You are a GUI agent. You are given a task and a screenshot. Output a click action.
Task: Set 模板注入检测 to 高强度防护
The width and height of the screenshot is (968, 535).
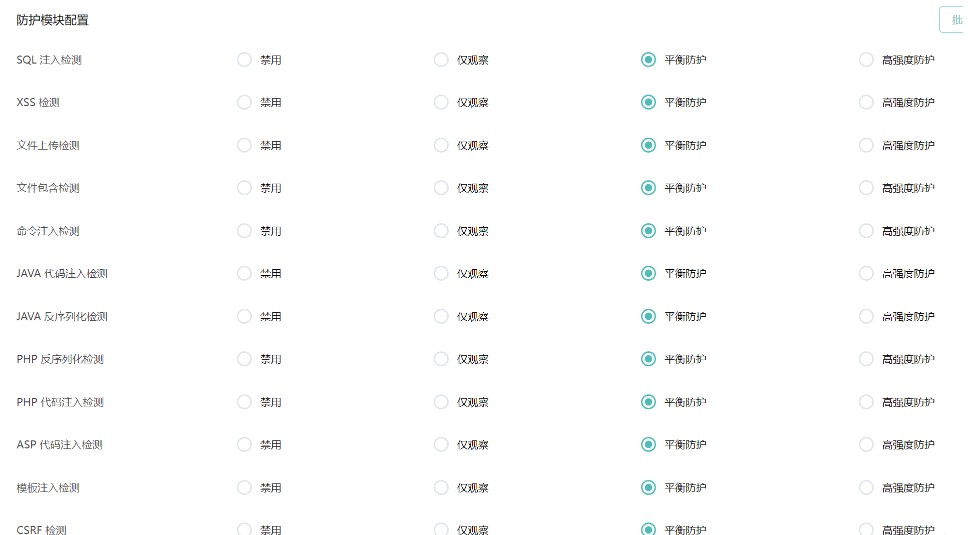[866, 488]
